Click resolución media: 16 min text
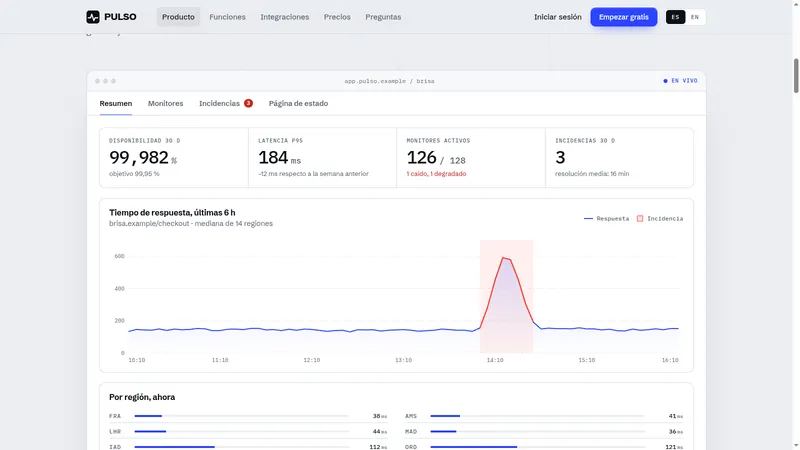Screen dimensions: 800x450 (x=592, y=174)
